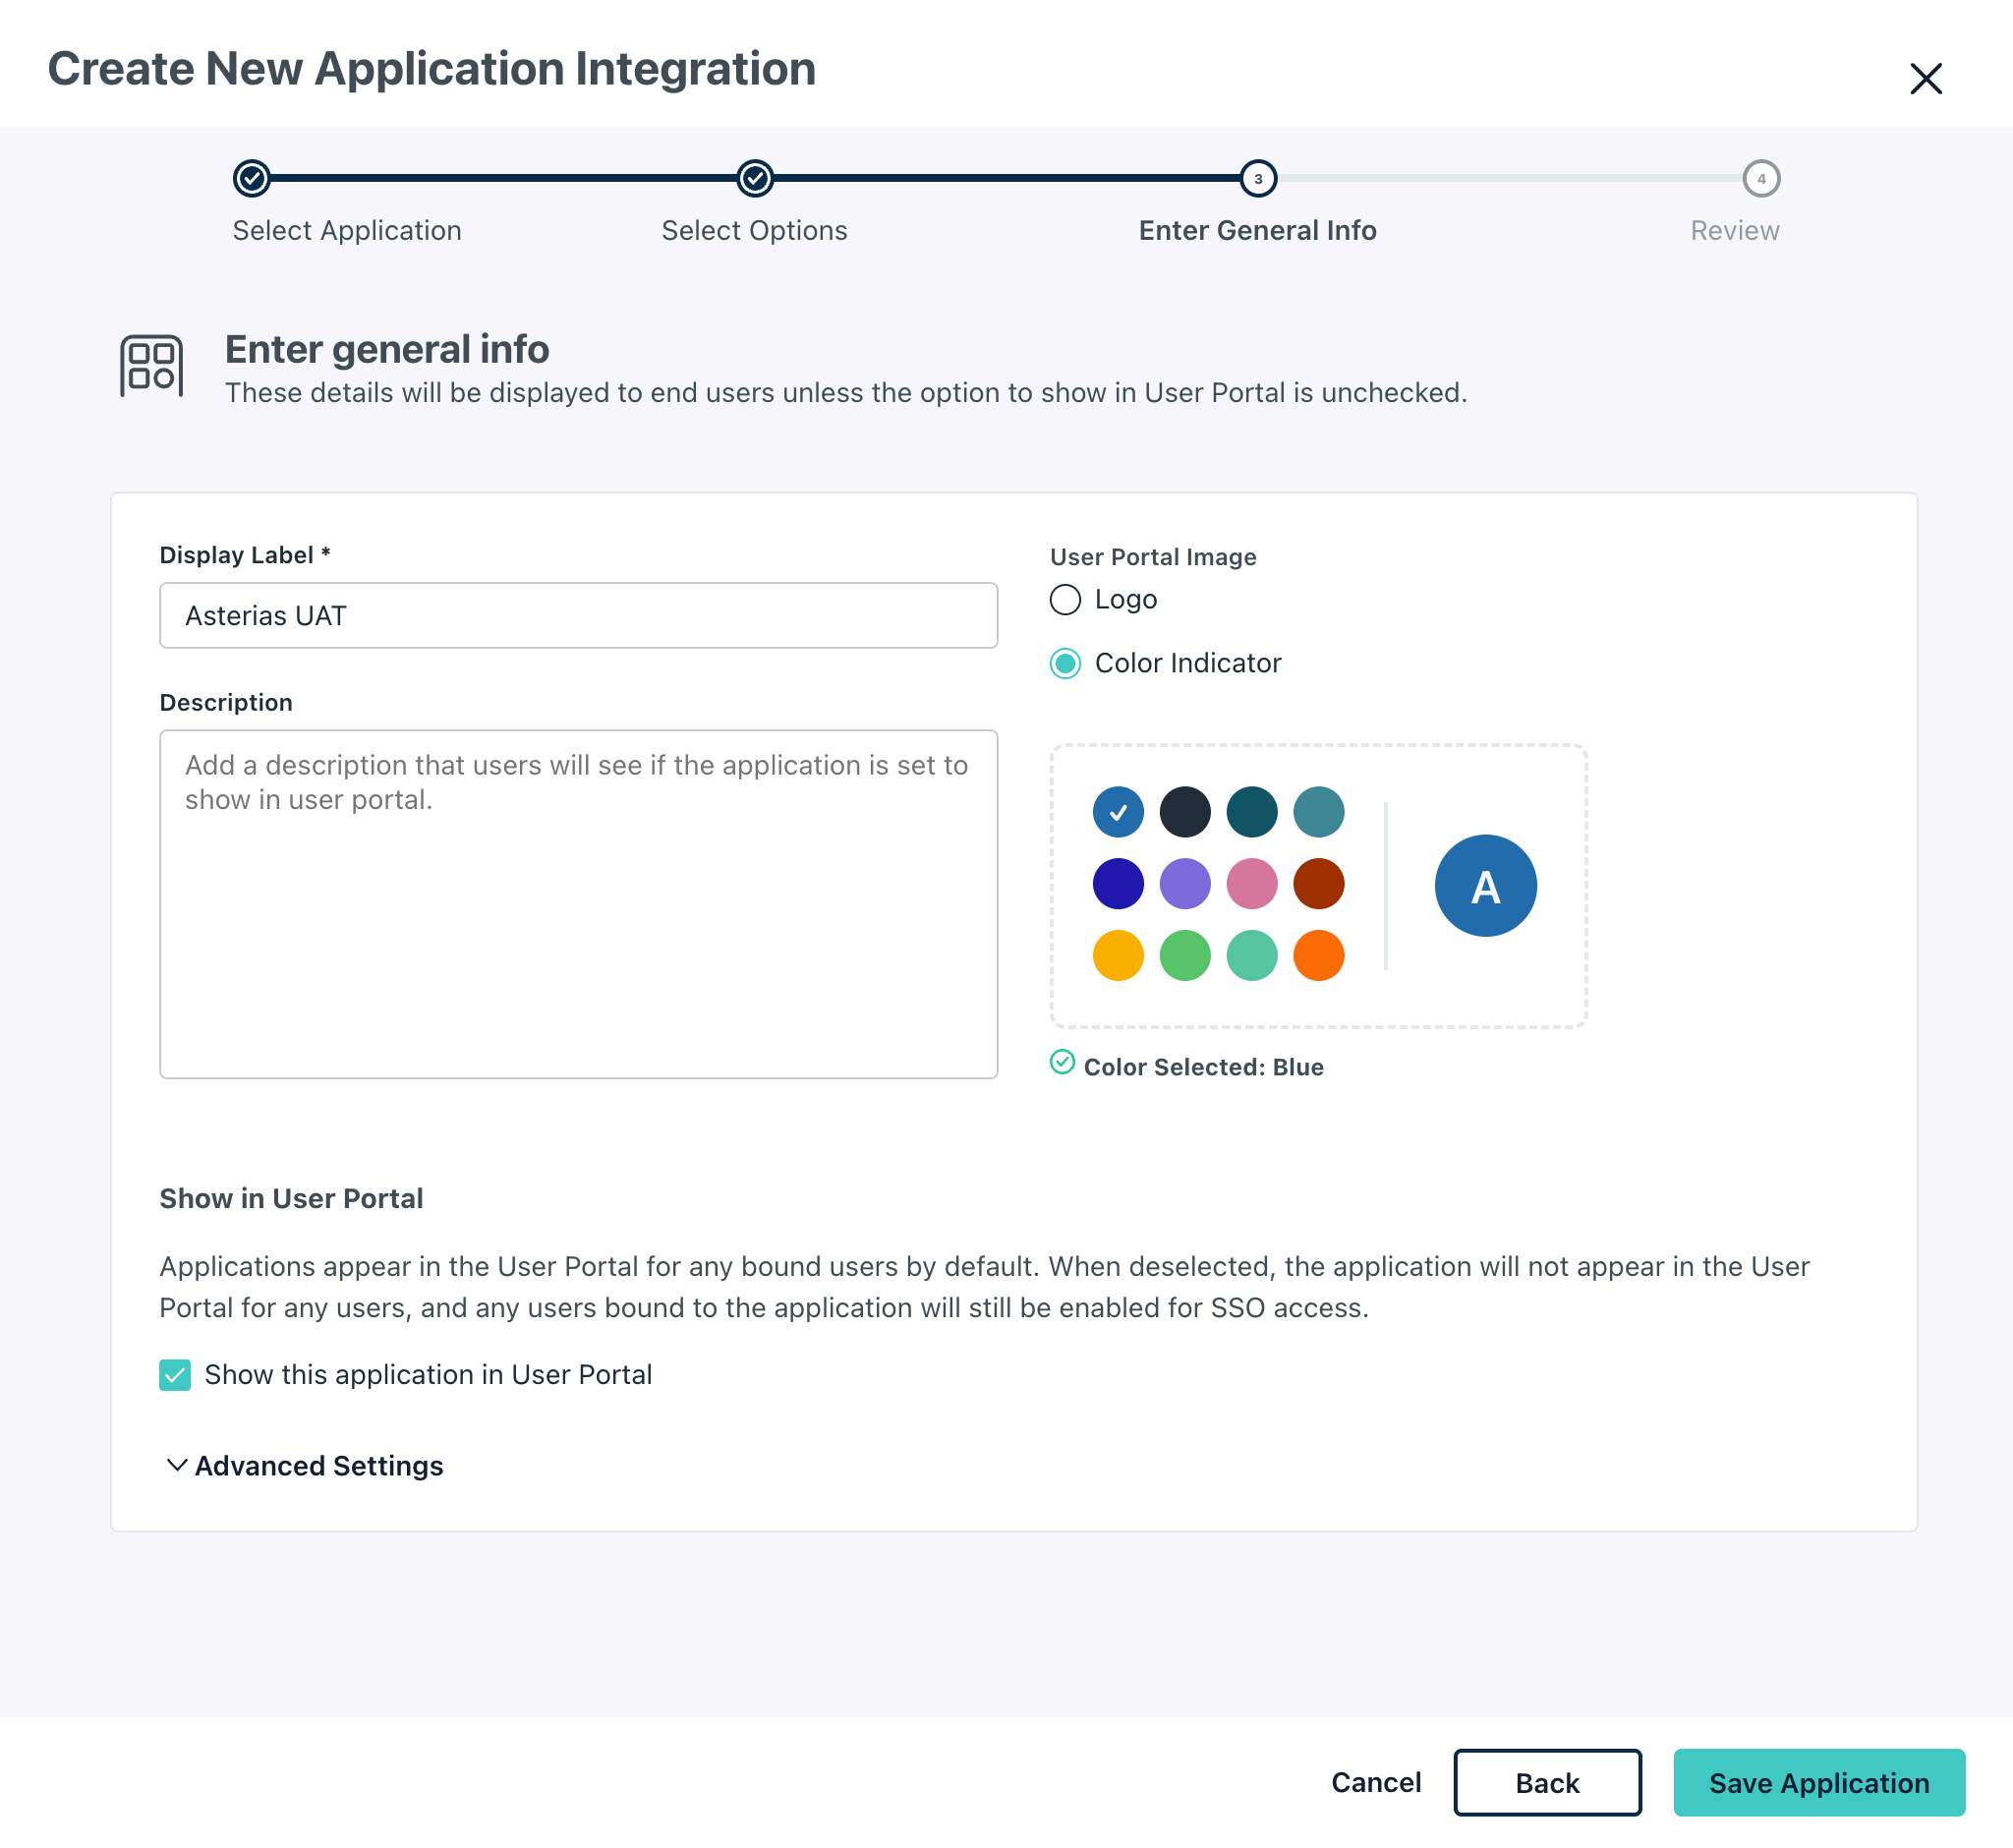Choose the pink color swatch
The height and width of the screenshot is (1848, 2013).
1251,884
